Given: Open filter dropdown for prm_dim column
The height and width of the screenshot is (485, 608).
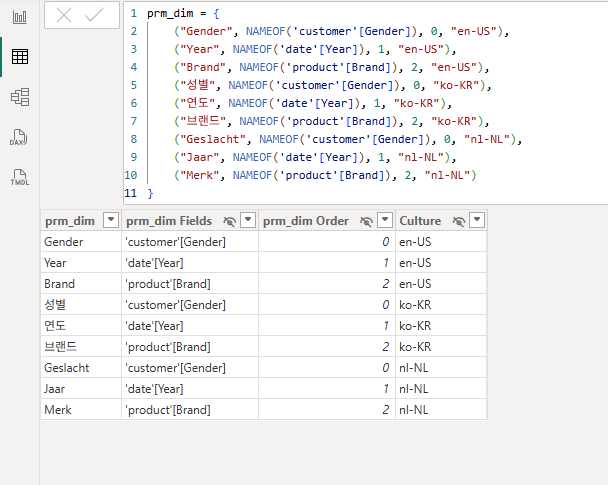Looking at the screenshot, I should click(111, 220).
